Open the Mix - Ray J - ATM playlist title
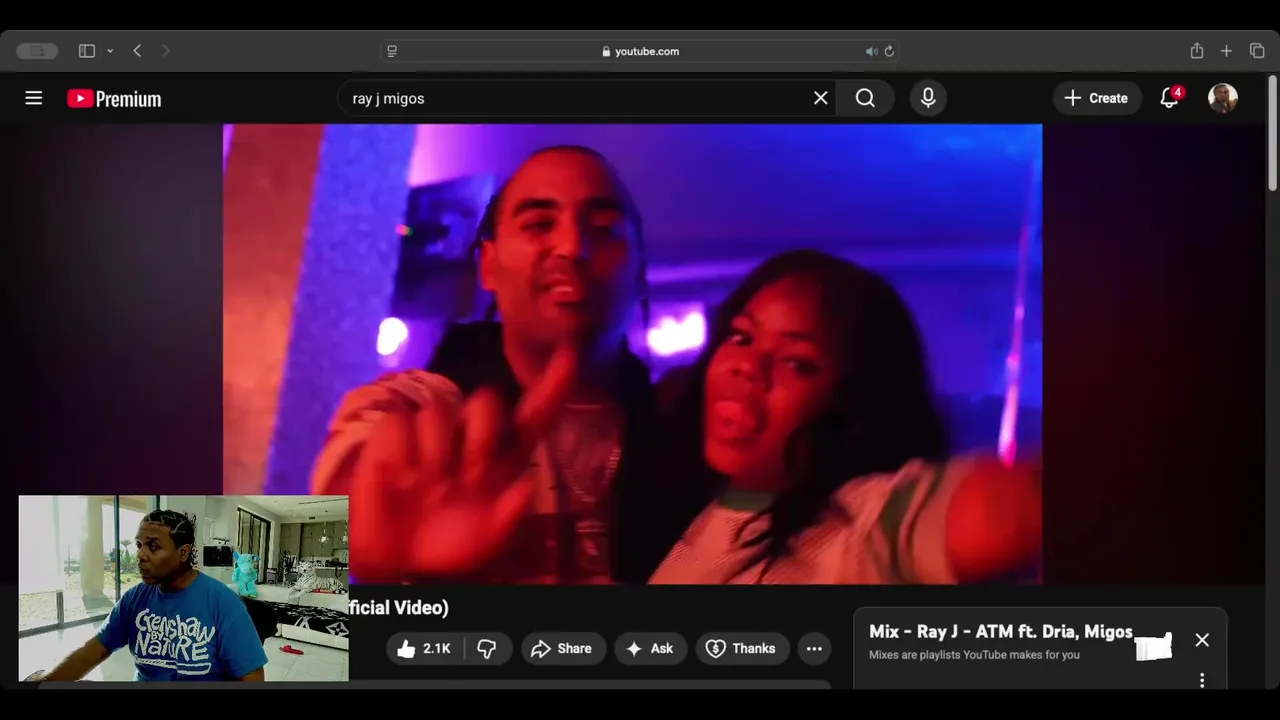1280x720 pixels. click(1001, 632)
